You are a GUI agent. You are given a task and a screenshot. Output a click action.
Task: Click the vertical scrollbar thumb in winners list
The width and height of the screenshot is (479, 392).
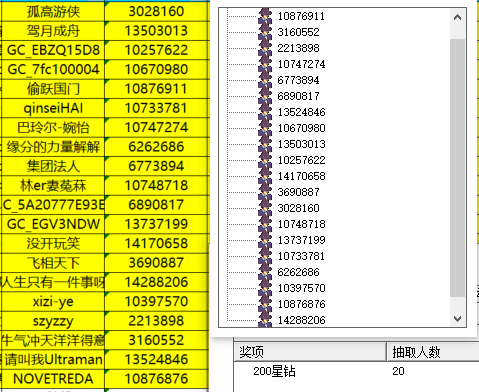(x=457, y=168)
